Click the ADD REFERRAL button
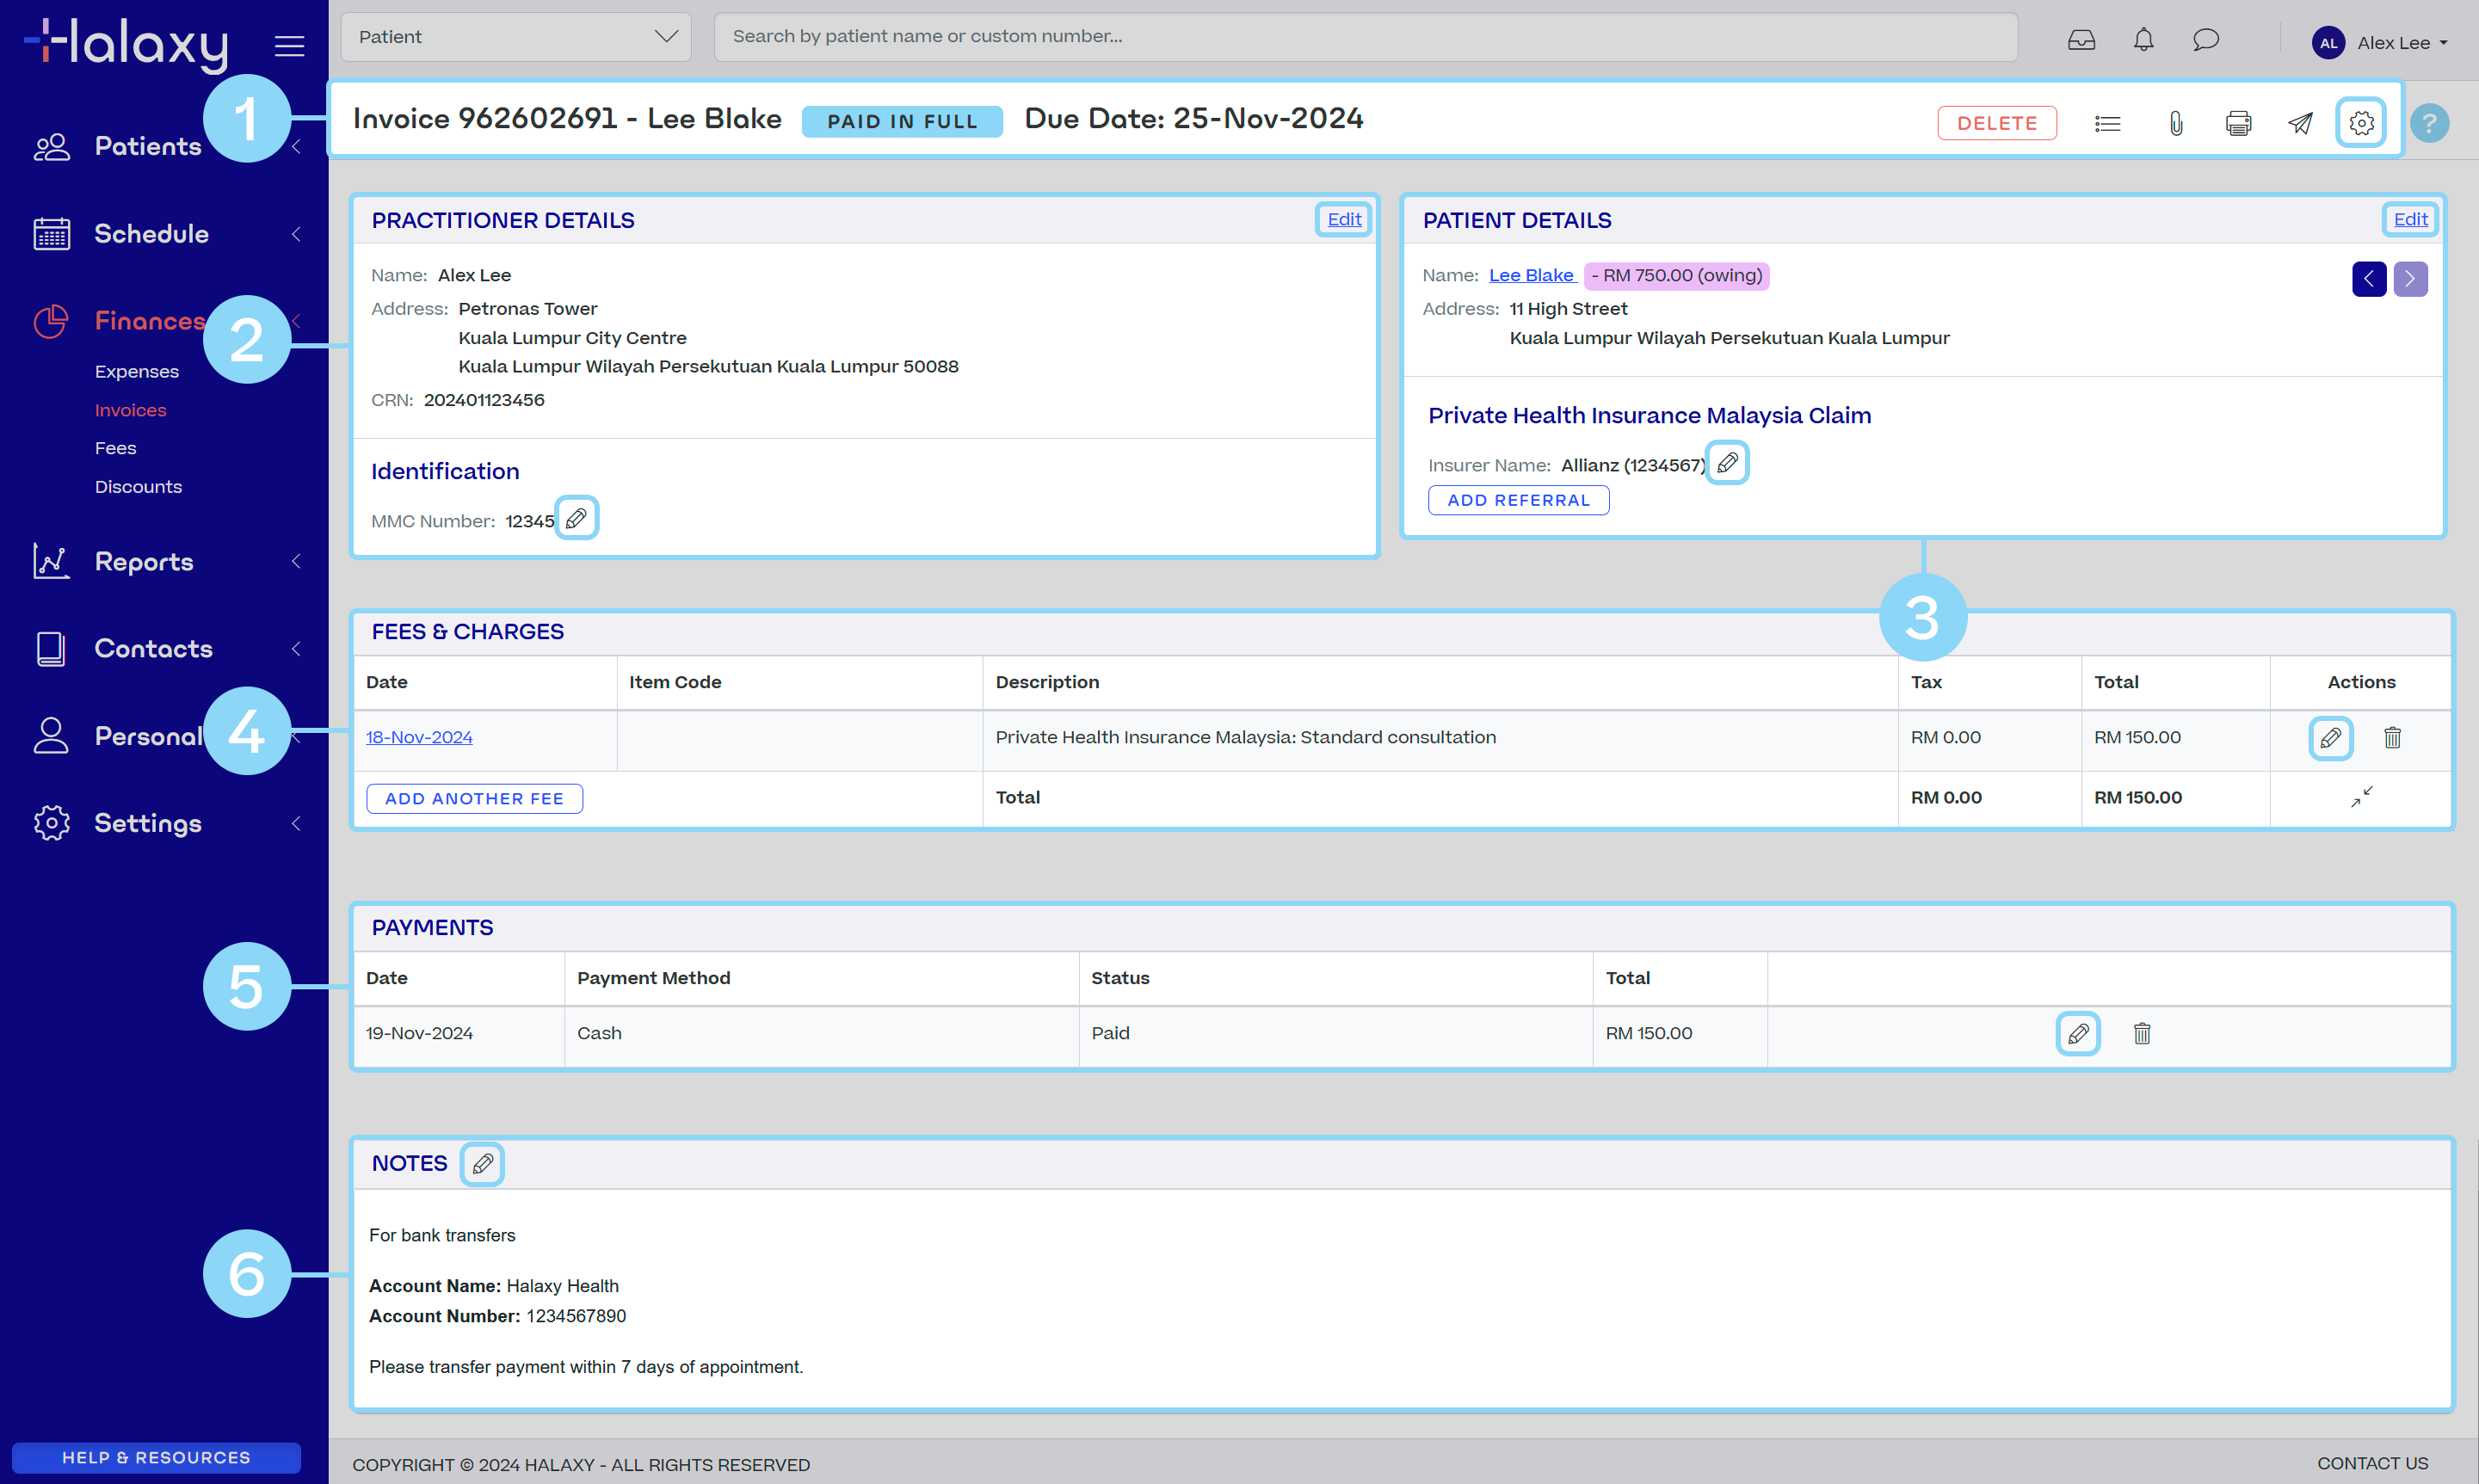This screenshot has width=2479, height=1484. pyautogui.click(x=1517, y=500)
